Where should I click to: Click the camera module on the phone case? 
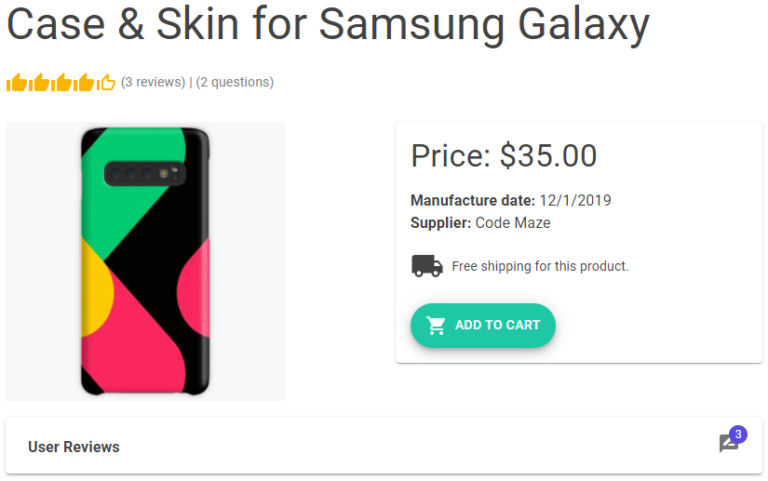(x=145, y=175)
